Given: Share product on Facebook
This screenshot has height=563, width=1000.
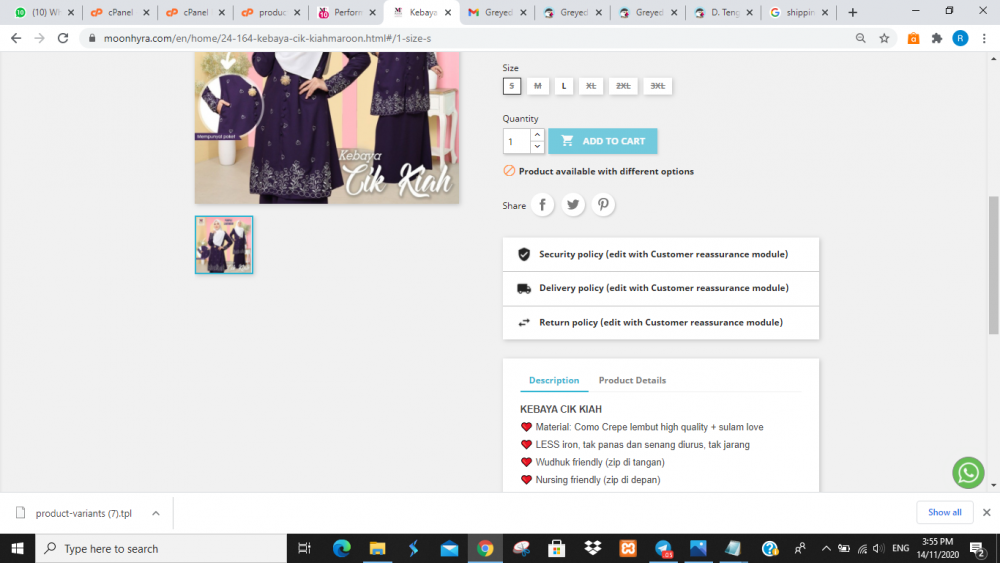Looking at the screenshot, I should (x=542, y=205).
